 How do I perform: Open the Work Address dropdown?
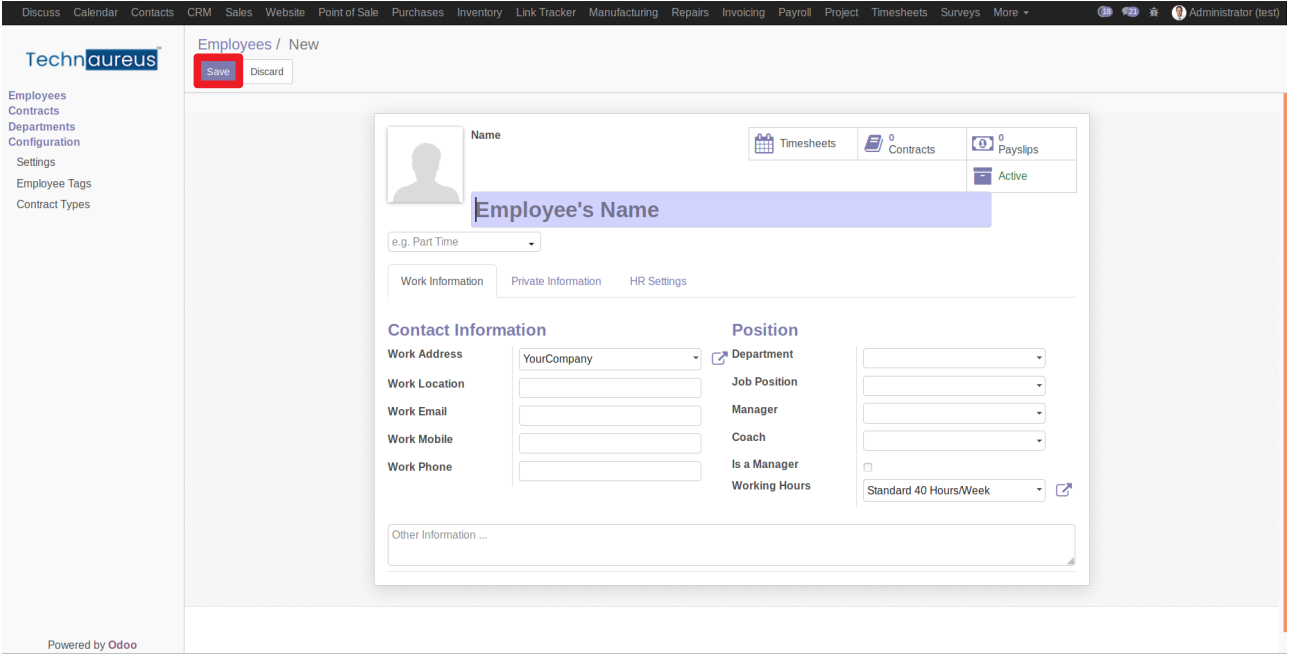pos(610,359)
